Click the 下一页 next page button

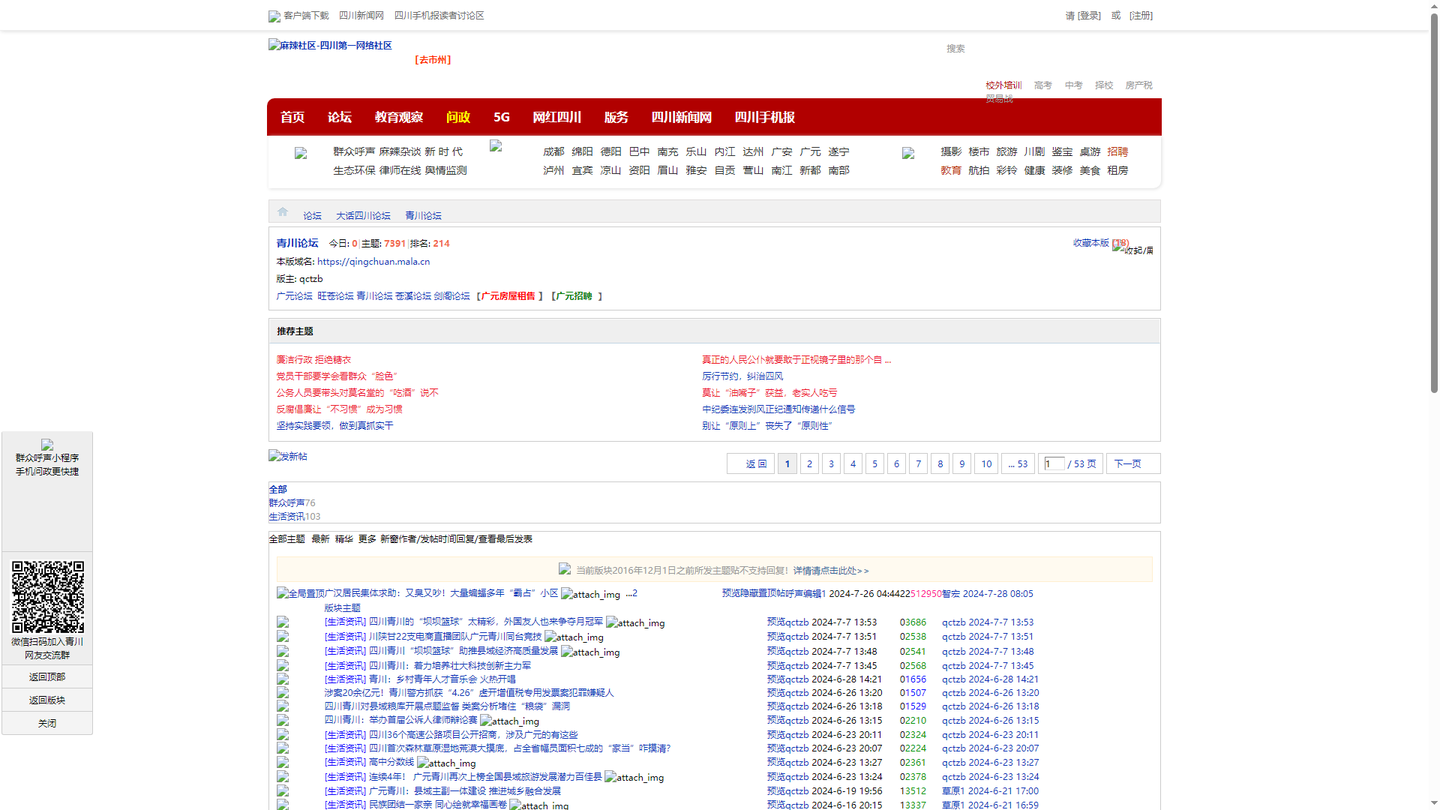click(1133, 464)
